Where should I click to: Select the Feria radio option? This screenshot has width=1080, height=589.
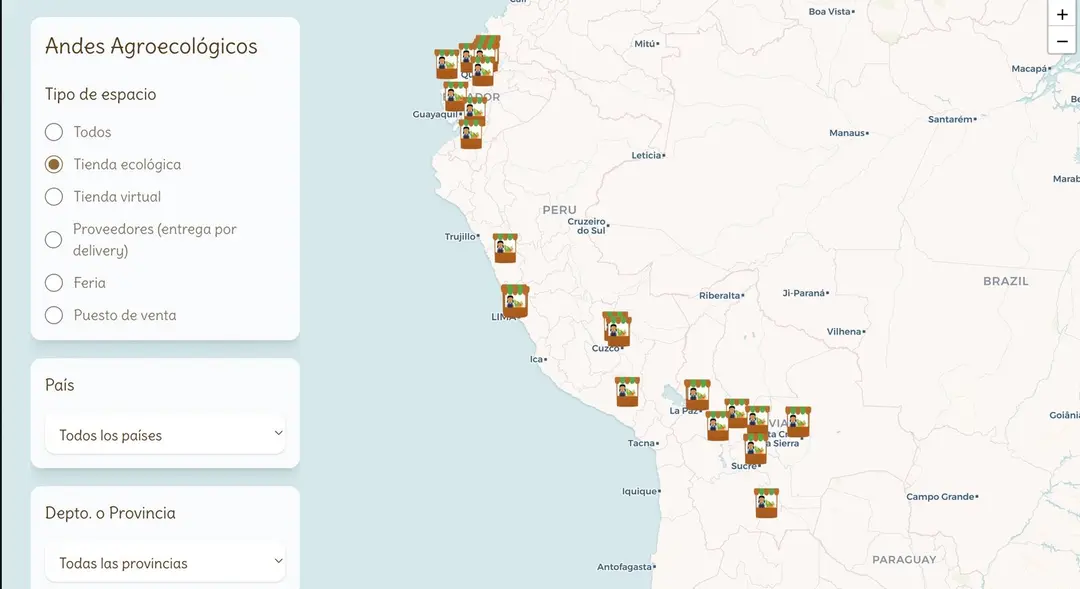(x=54, y=282)
